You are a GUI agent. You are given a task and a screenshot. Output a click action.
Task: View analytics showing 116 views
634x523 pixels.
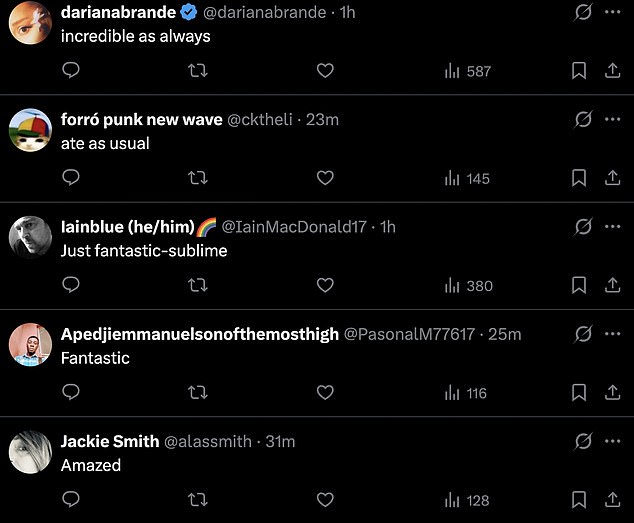465,393
